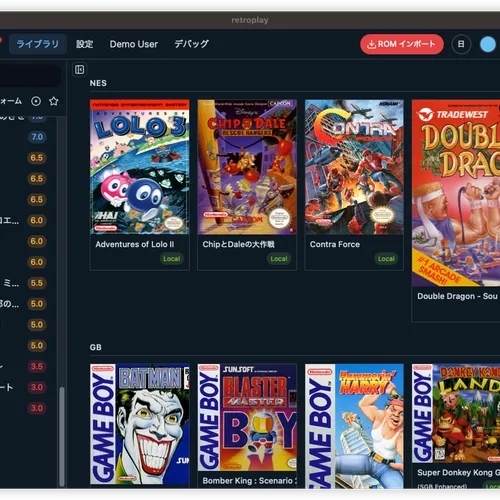This screenshot has width=500, height=500.
Task: Click the ROM インポート button
Action: point(402,44)
